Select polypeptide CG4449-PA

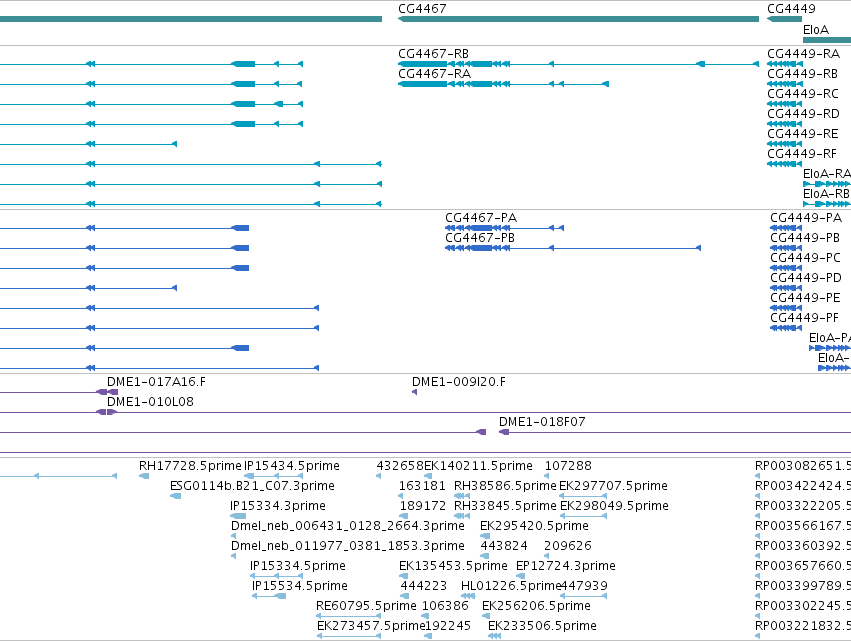click(x=786, y=228)
